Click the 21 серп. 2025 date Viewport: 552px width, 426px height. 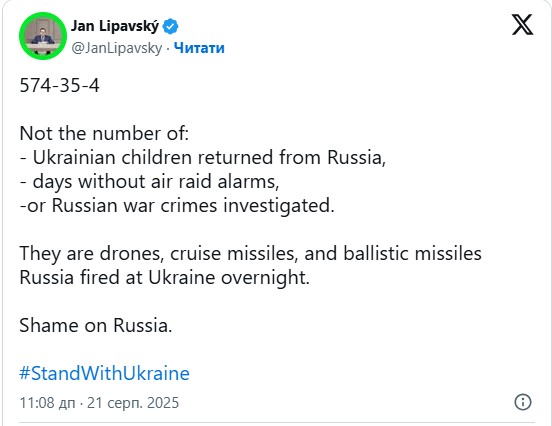pyautogui.click(x=133, y=403)
